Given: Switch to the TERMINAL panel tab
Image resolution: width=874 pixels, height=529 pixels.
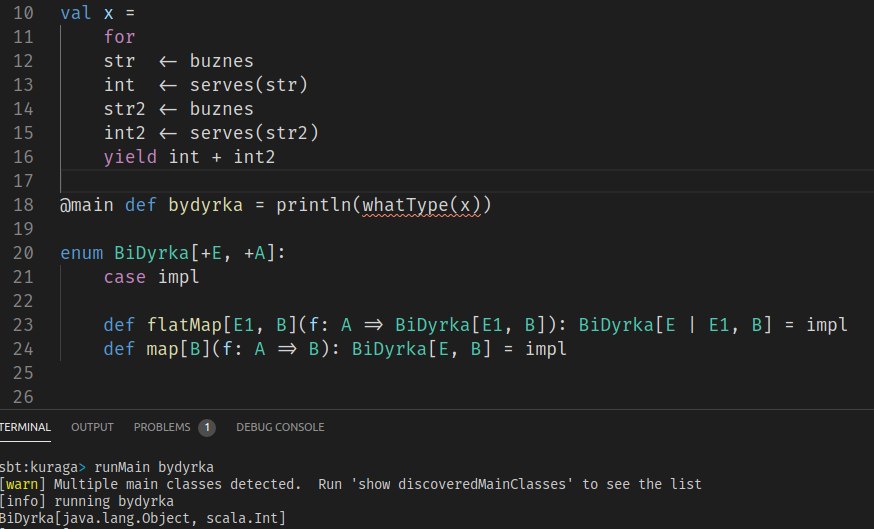Looking at the screenshot, I should coord(25,427).
